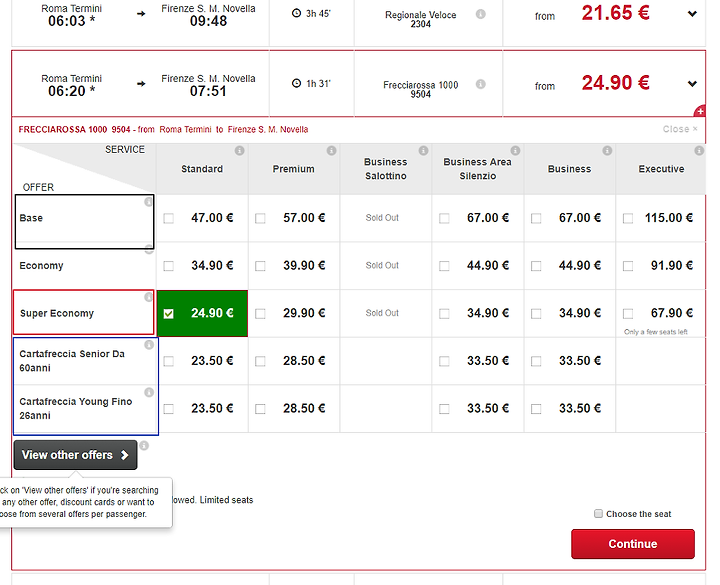This screenshot has height=585, width=720.
Task: Check Base Executive 115.00 € checkbox
Action: (x=628, y=218)
